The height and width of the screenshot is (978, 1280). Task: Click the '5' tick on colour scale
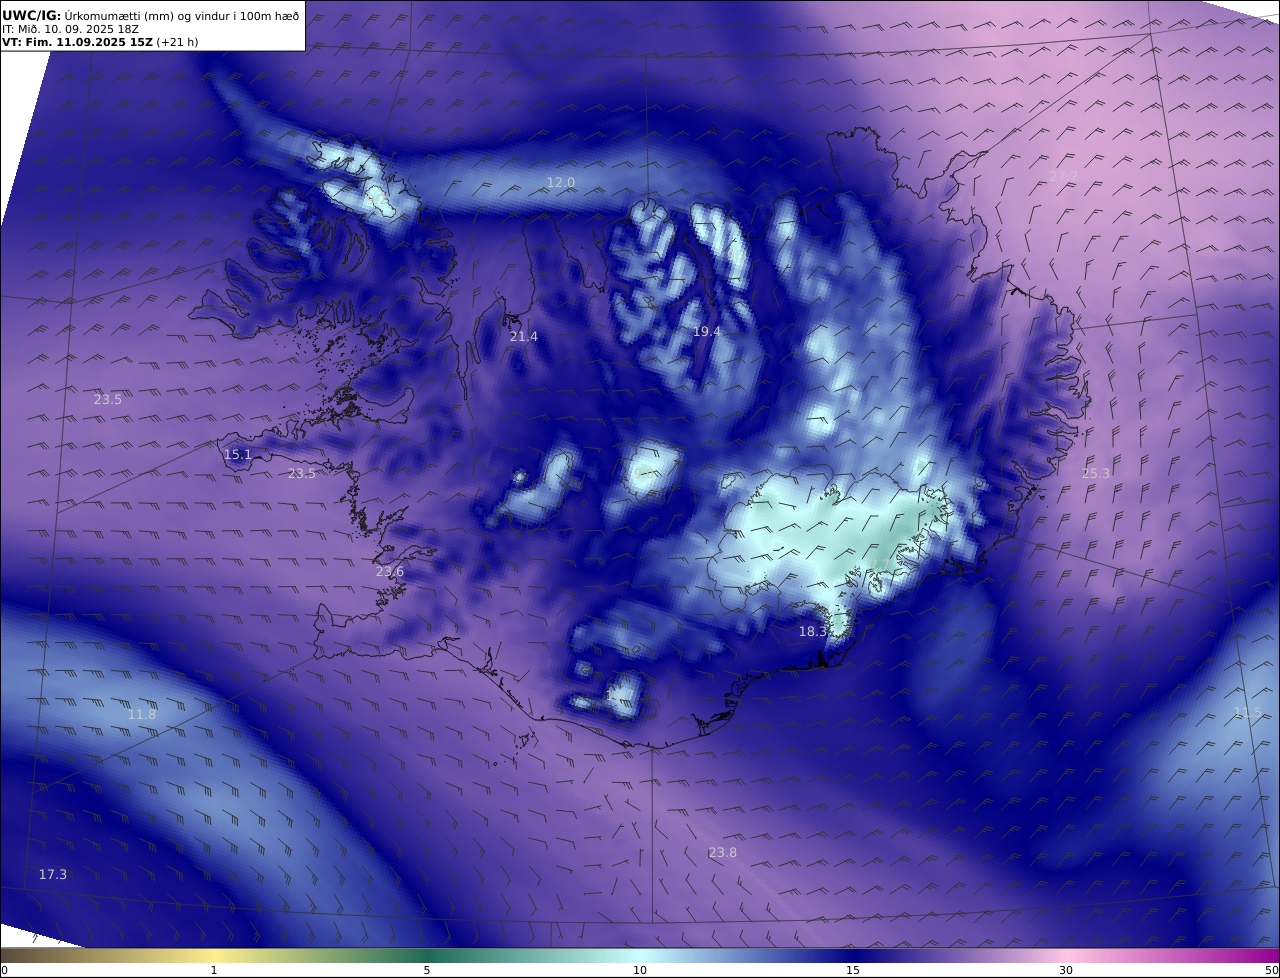point(427,970)
